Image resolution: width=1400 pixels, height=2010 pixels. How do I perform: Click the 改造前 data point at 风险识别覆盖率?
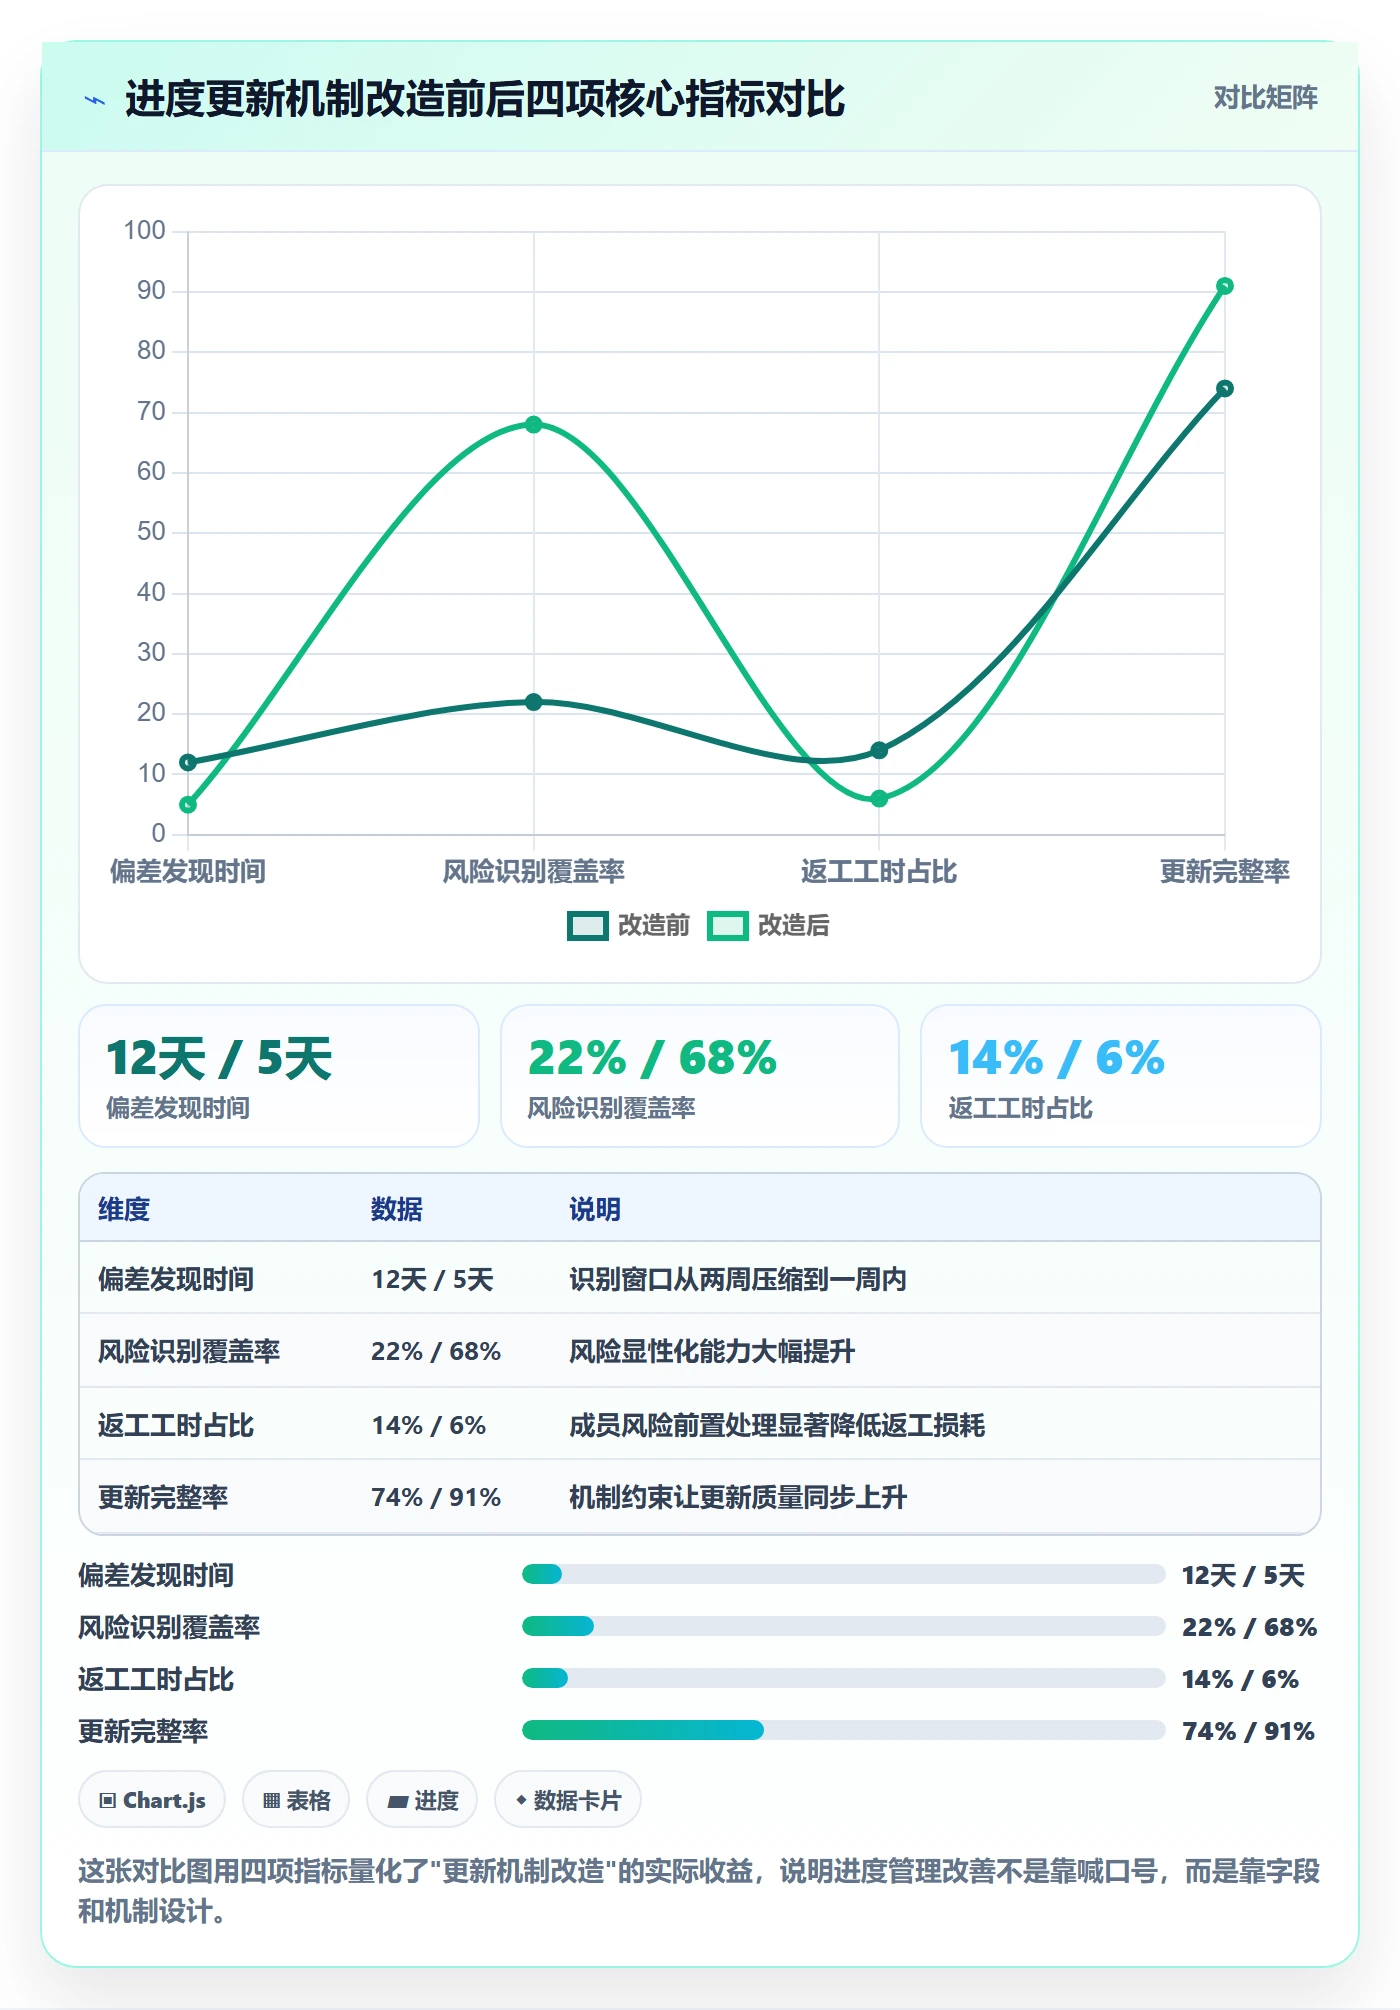coord(534,702)
